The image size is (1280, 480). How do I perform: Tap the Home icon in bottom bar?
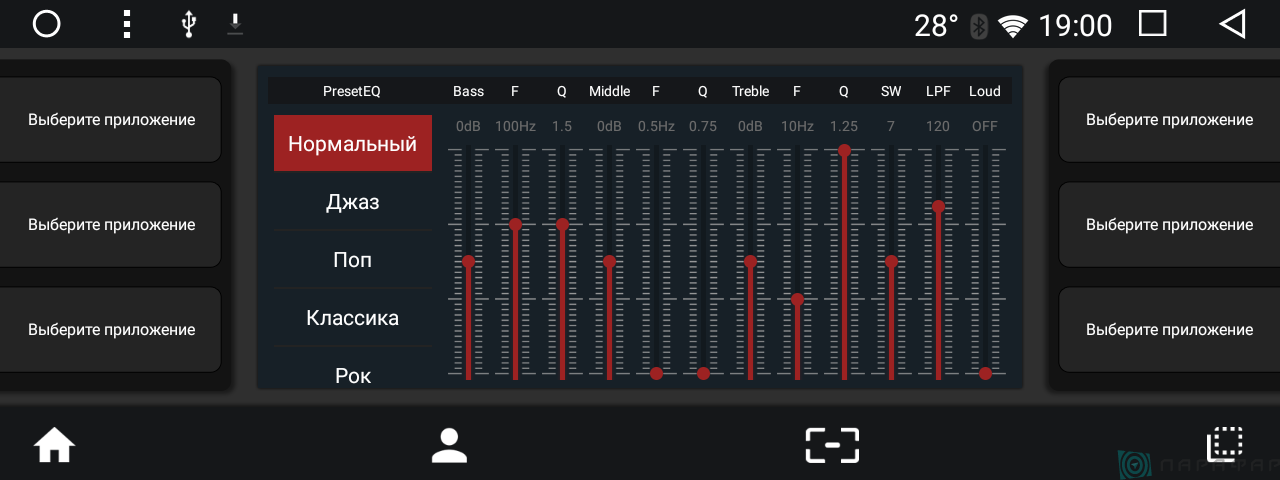click(x=55, y=445)
